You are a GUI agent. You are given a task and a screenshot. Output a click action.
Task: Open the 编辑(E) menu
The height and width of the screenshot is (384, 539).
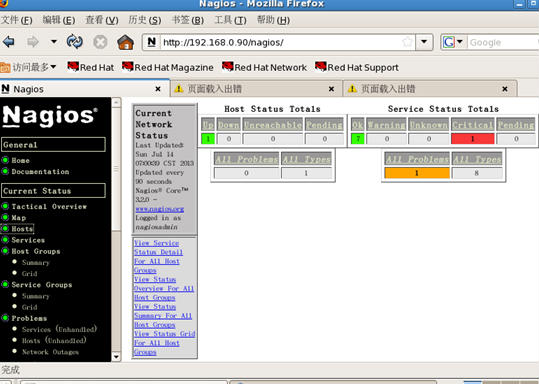pos(59,20)
